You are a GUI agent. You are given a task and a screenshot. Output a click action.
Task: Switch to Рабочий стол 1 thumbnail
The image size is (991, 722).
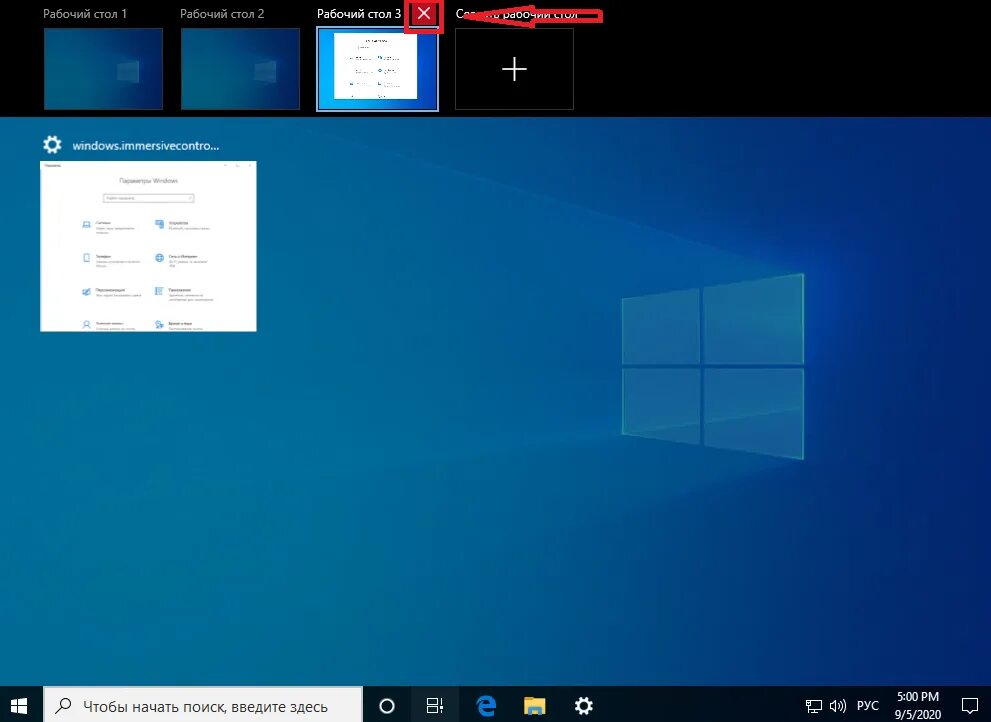coord(103,69)
